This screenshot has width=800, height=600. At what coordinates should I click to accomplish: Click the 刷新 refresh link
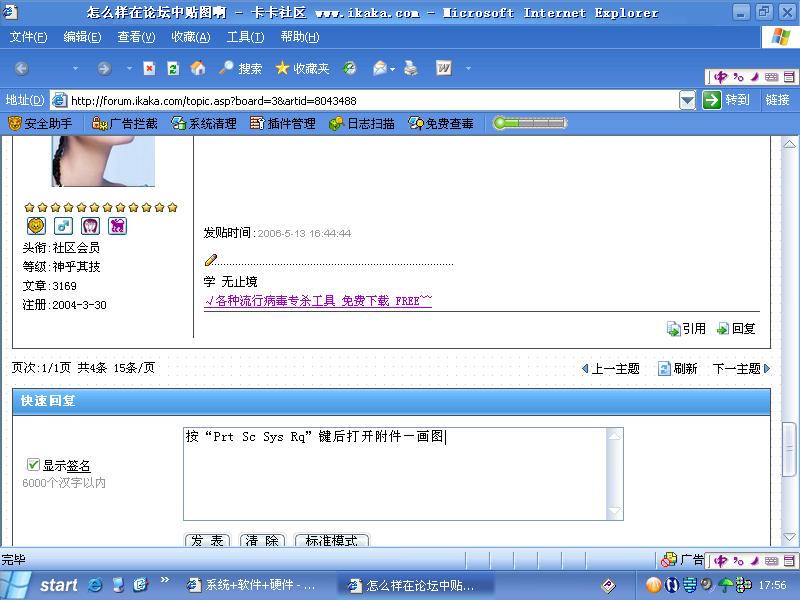click(678, 368)
